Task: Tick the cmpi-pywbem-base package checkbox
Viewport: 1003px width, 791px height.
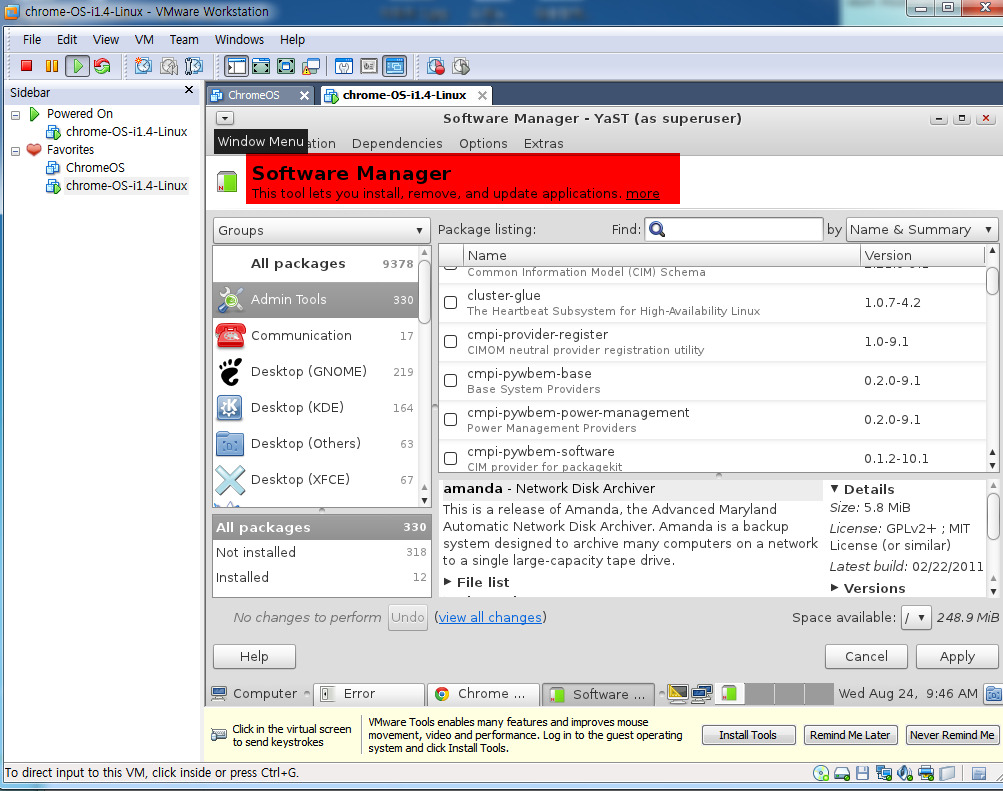Action: 450,381
